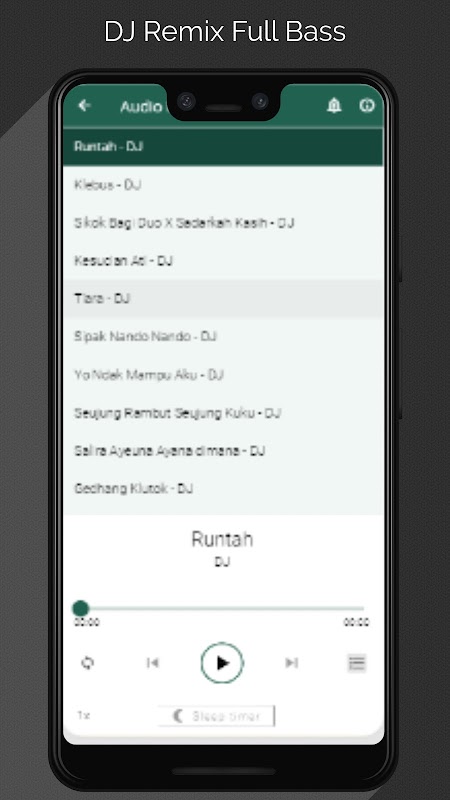This screenshot has height=800, width=450.
Task: Select Runtah - DJ in playlist
Action: [x=223, y=146]
